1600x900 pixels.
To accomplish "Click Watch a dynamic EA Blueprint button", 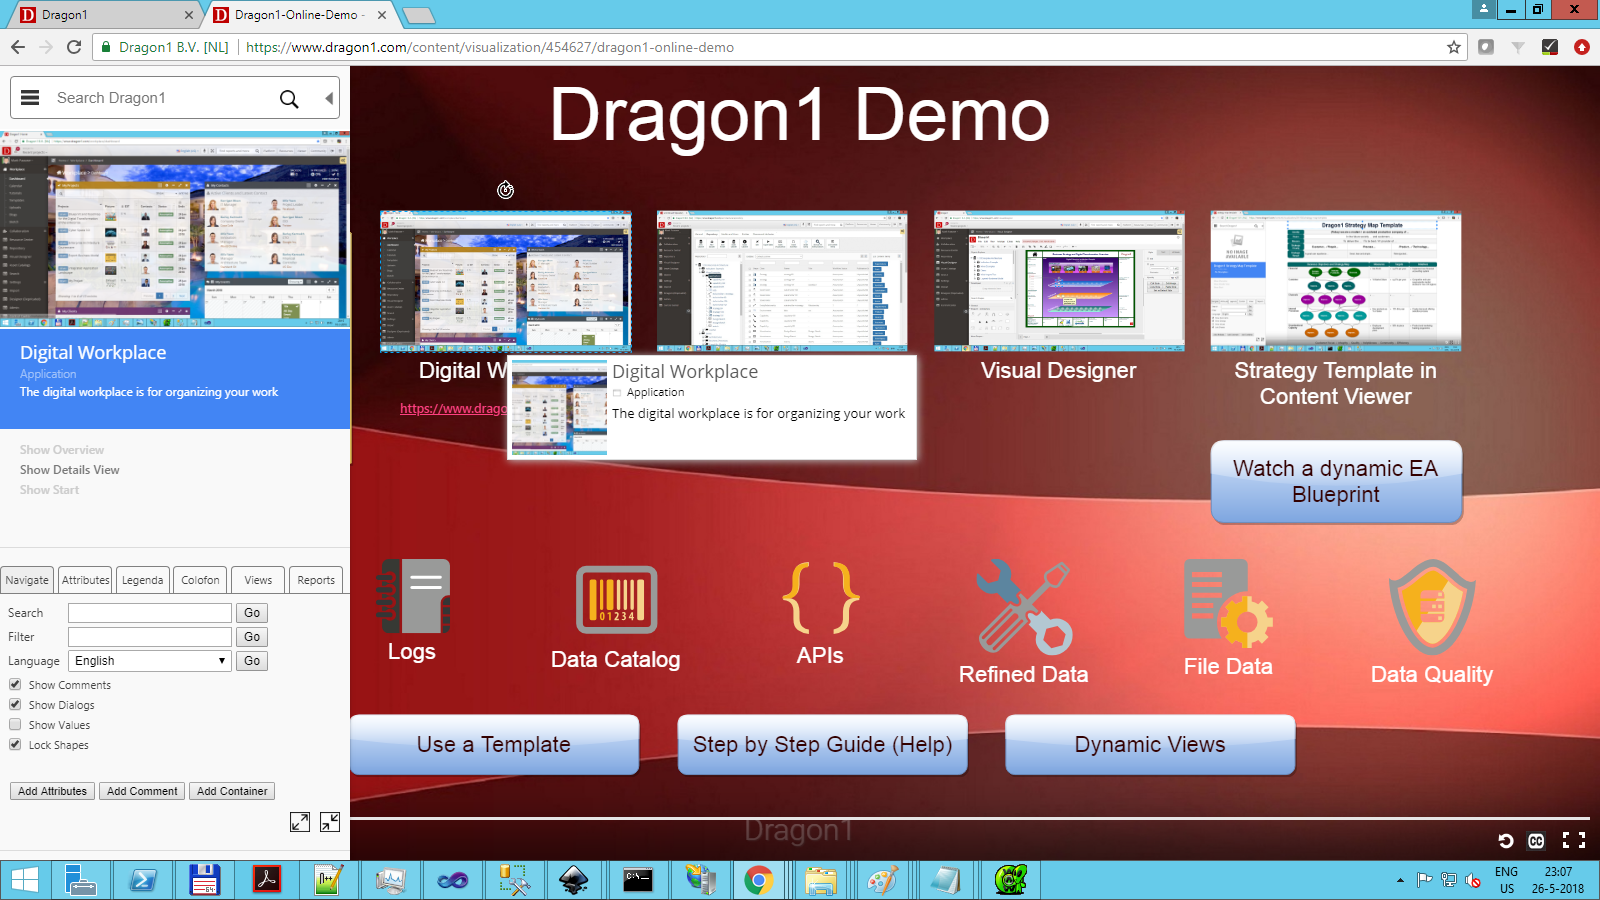I will 1336,482.
